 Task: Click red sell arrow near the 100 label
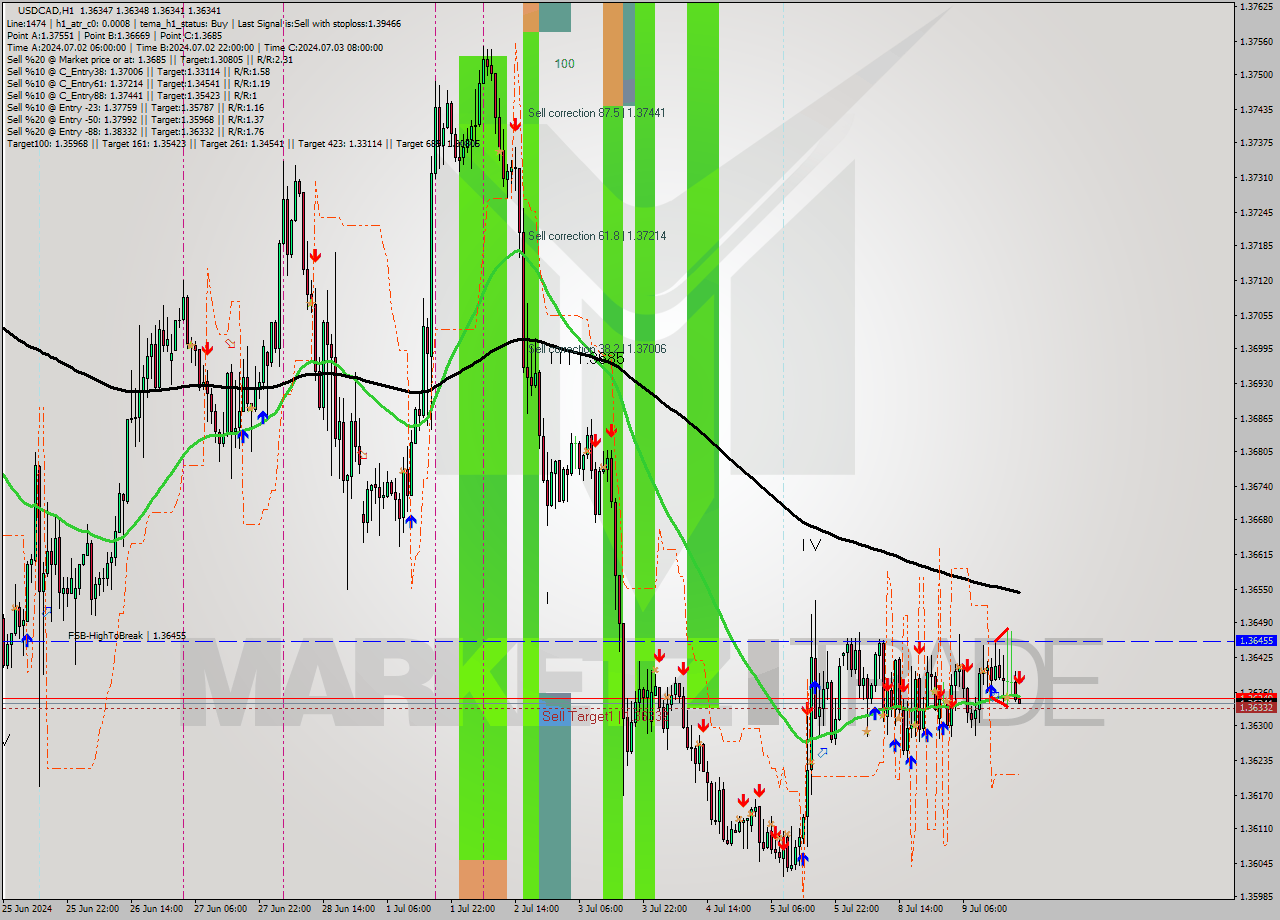515,124
